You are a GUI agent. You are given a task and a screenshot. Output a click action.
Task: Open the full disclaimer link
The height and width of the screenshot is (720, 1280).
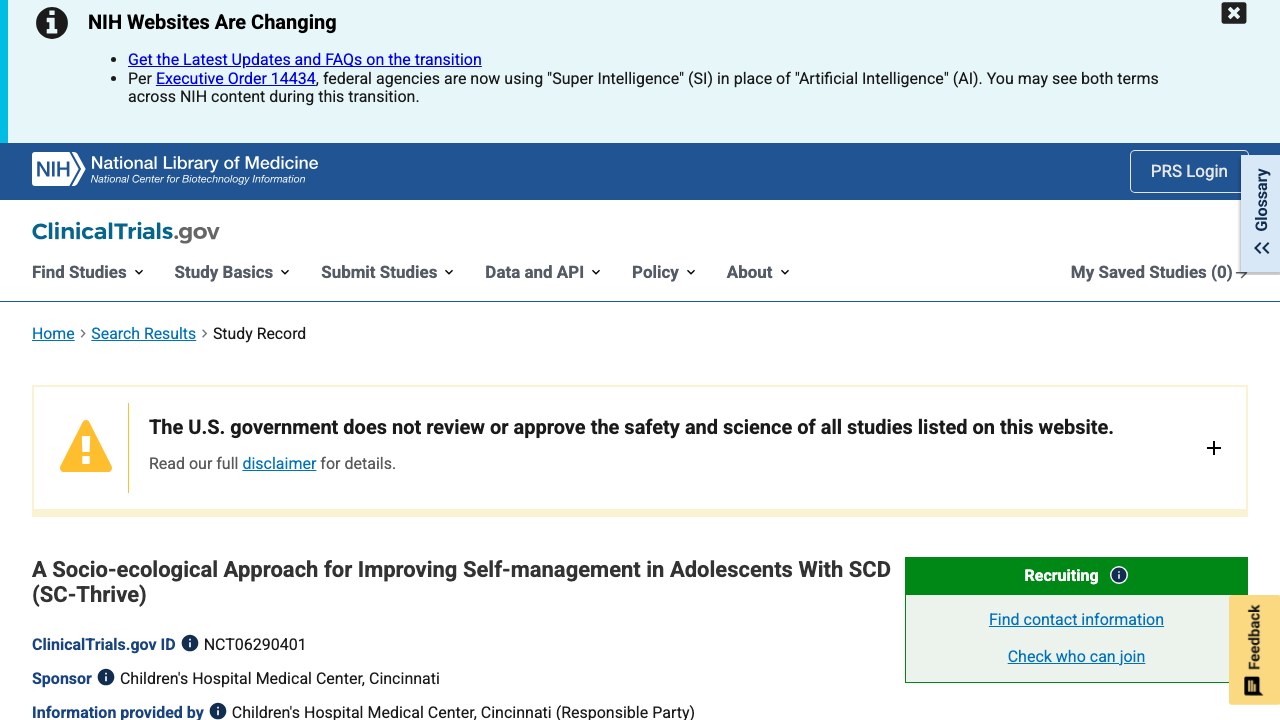pyautogui.click(x=279, y=464)
